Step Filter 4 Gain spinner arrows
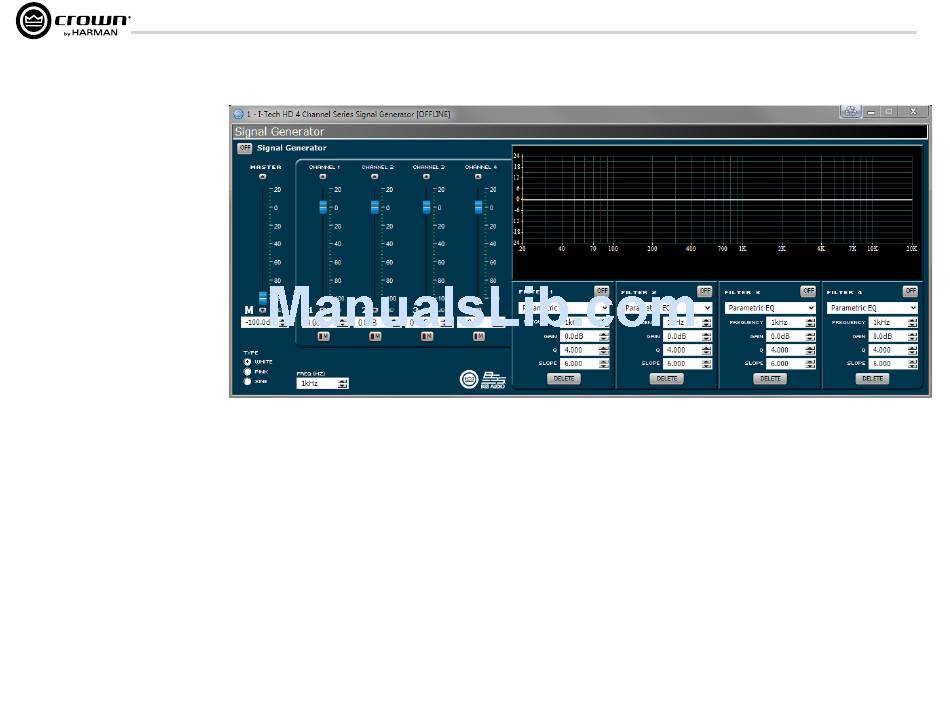This screenshot has height=721, width=950. tap(913, 336)
